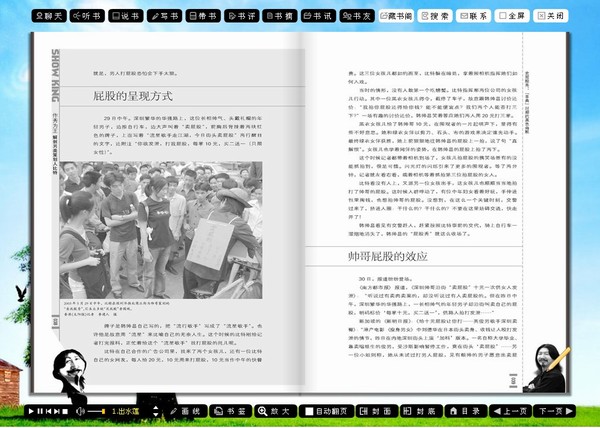Toggle the 自动翻页 auto page-flip checkbox
This screenshot has width=600, height=428.
click(x=309, y=412)
